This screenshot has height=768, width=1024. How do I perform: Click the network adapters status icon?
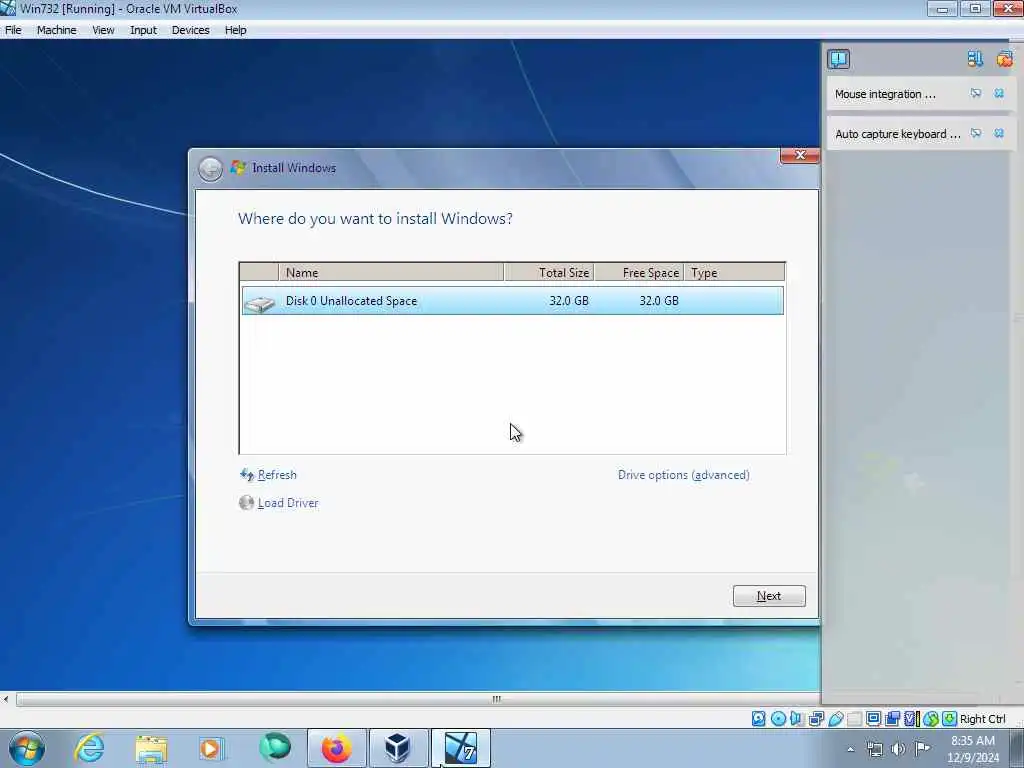[816, 719]
